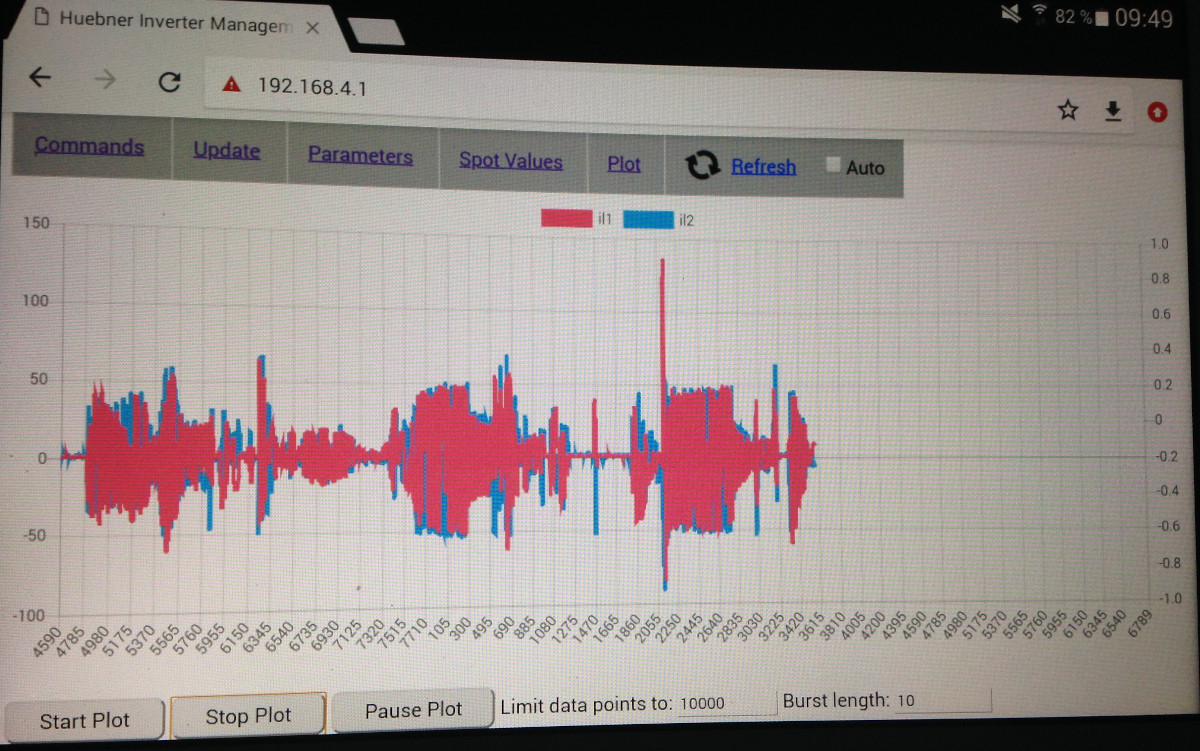This screenshot has width=1200, height=751.
Task: Open the Update page link
Action: click(x=227, y=150)
